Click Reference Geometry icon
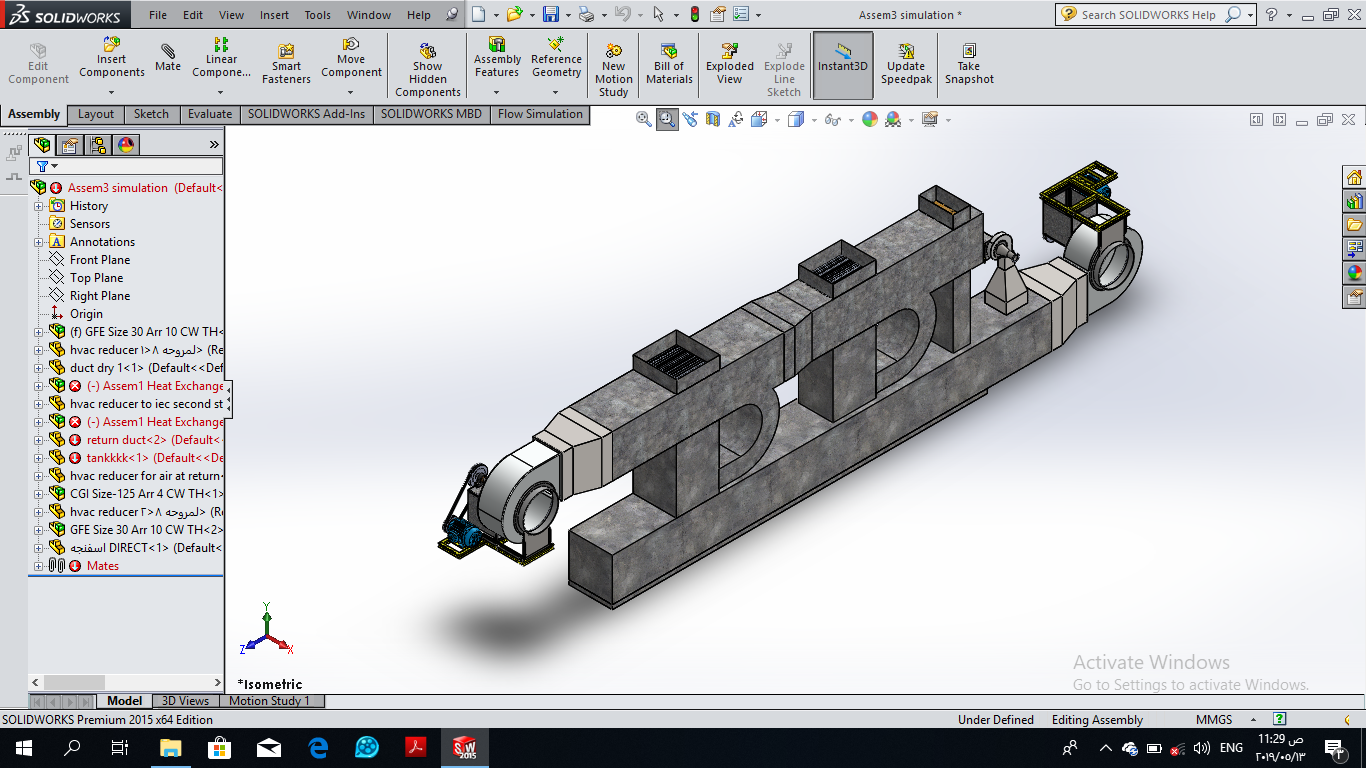 click(556, 45)
